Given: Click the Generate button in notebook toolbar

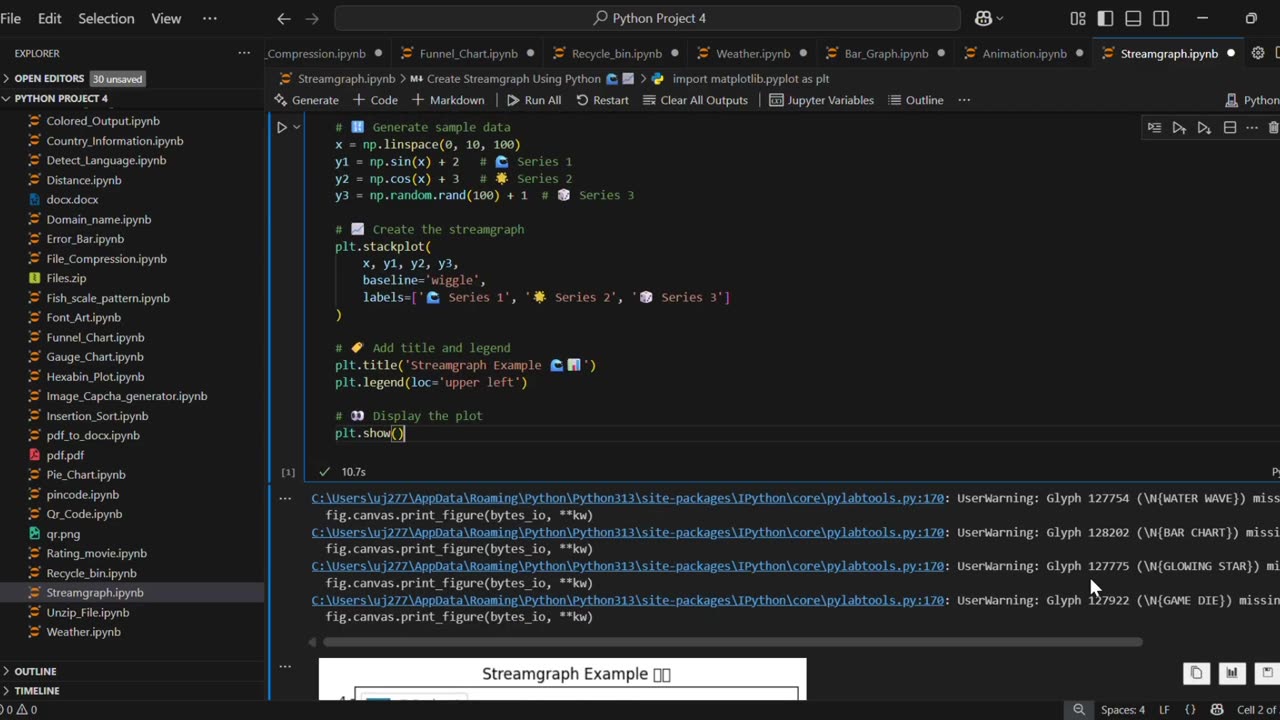Looking at the screenshot, I should tap(307, 100).
